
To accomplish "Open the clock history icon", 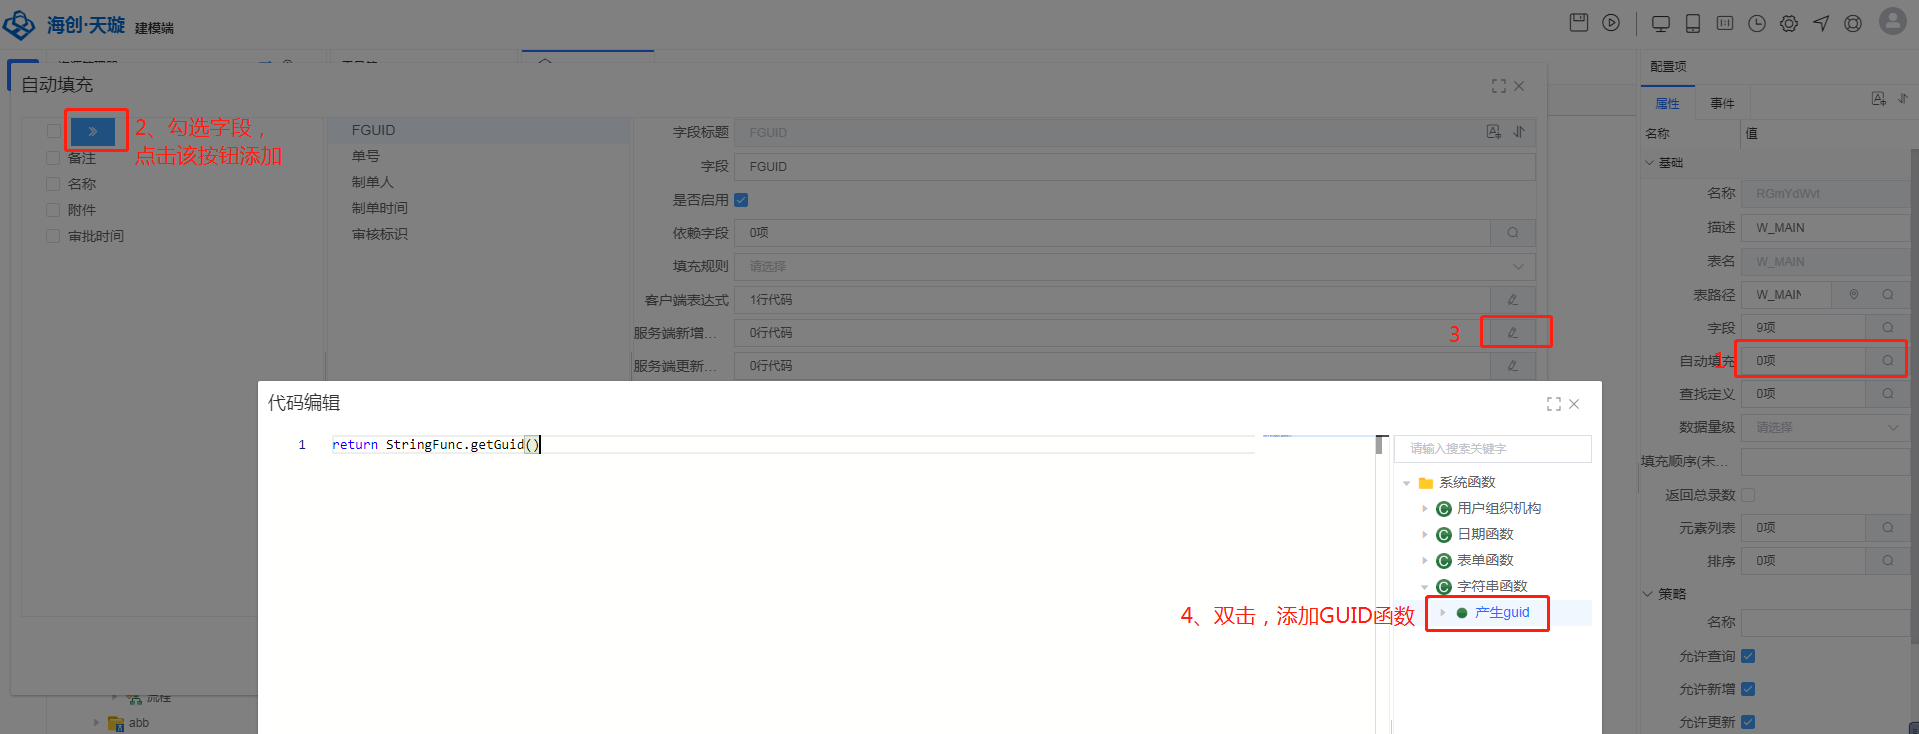I will 1757,24.
